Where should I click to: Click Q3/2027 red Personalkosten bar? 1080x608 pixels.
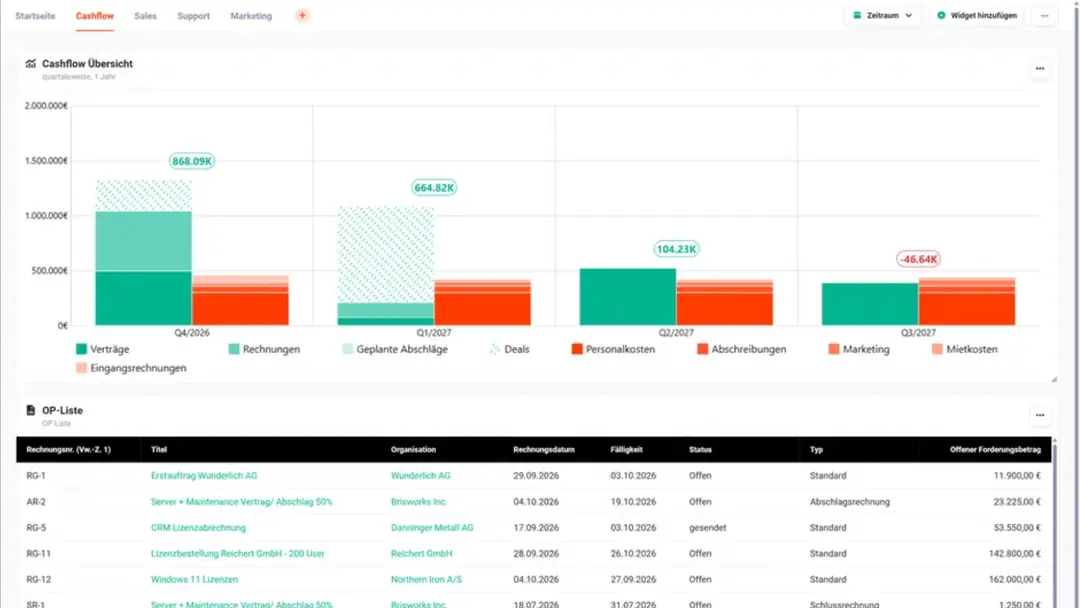[x=966, y=309]
